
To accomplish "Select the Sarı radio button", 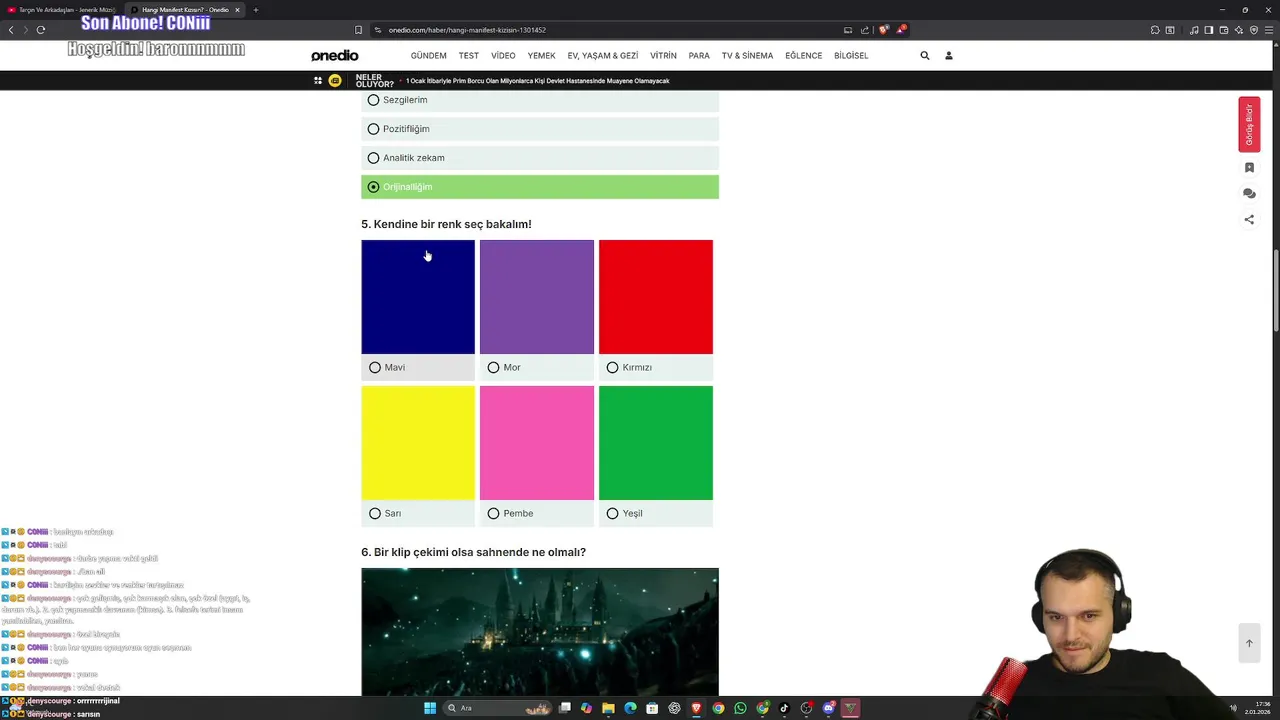I will (x=375, y=514).
